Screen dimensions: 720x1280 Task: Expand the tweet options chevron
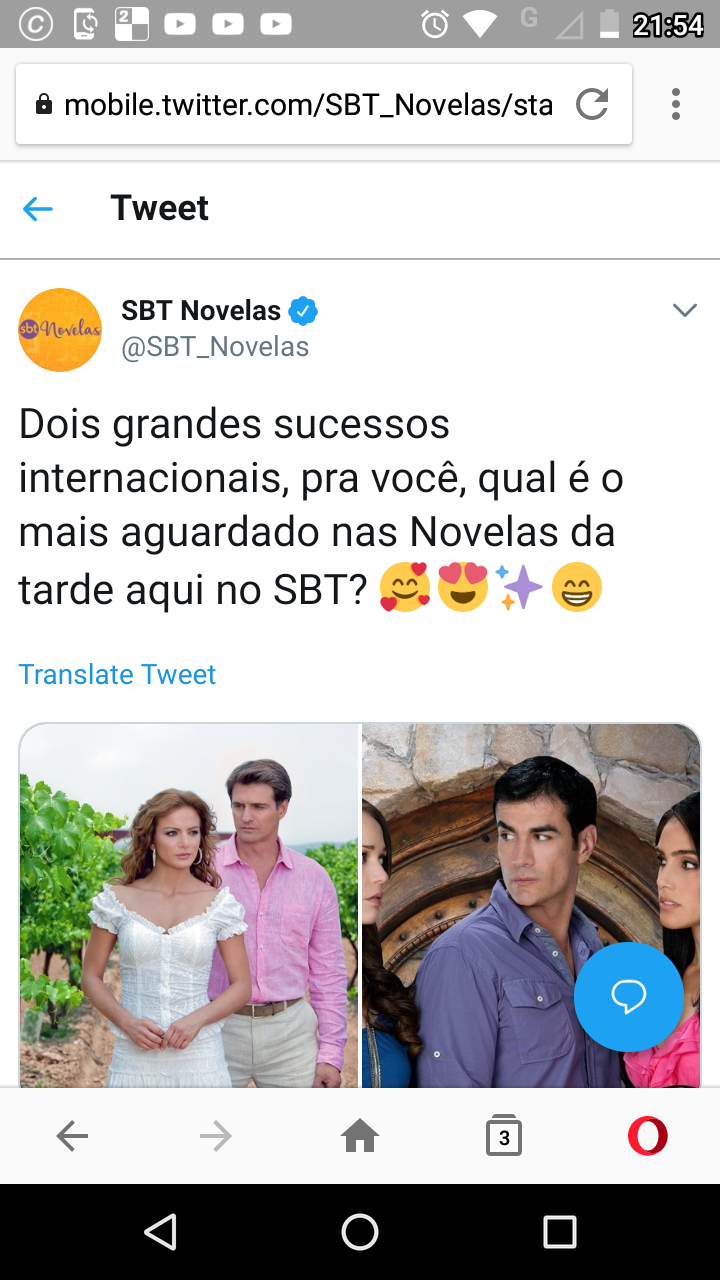point(684,310)
